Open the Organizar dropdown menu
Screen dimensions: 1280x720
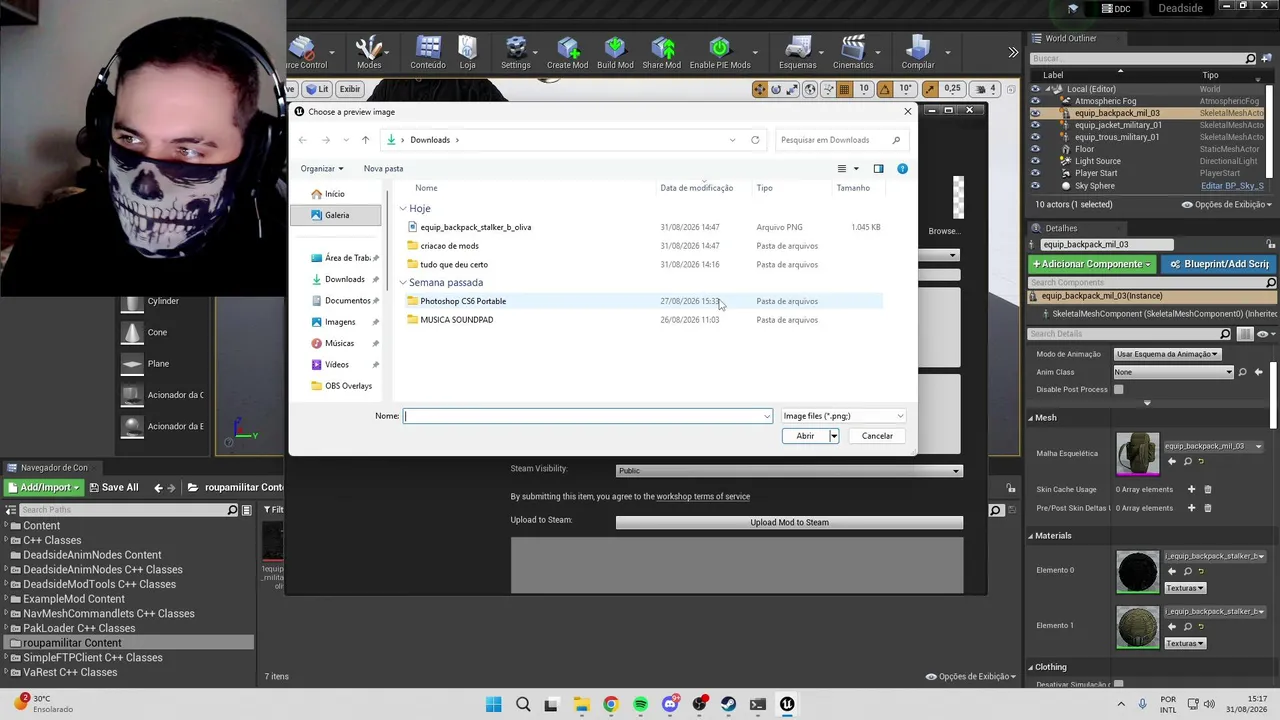point(322,168)
